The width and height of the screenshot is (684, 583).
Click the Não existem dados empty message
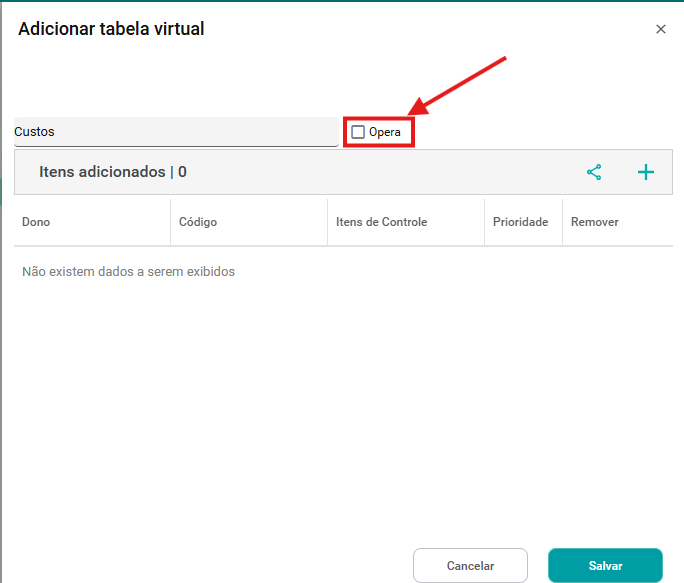[x=128, y=271]
